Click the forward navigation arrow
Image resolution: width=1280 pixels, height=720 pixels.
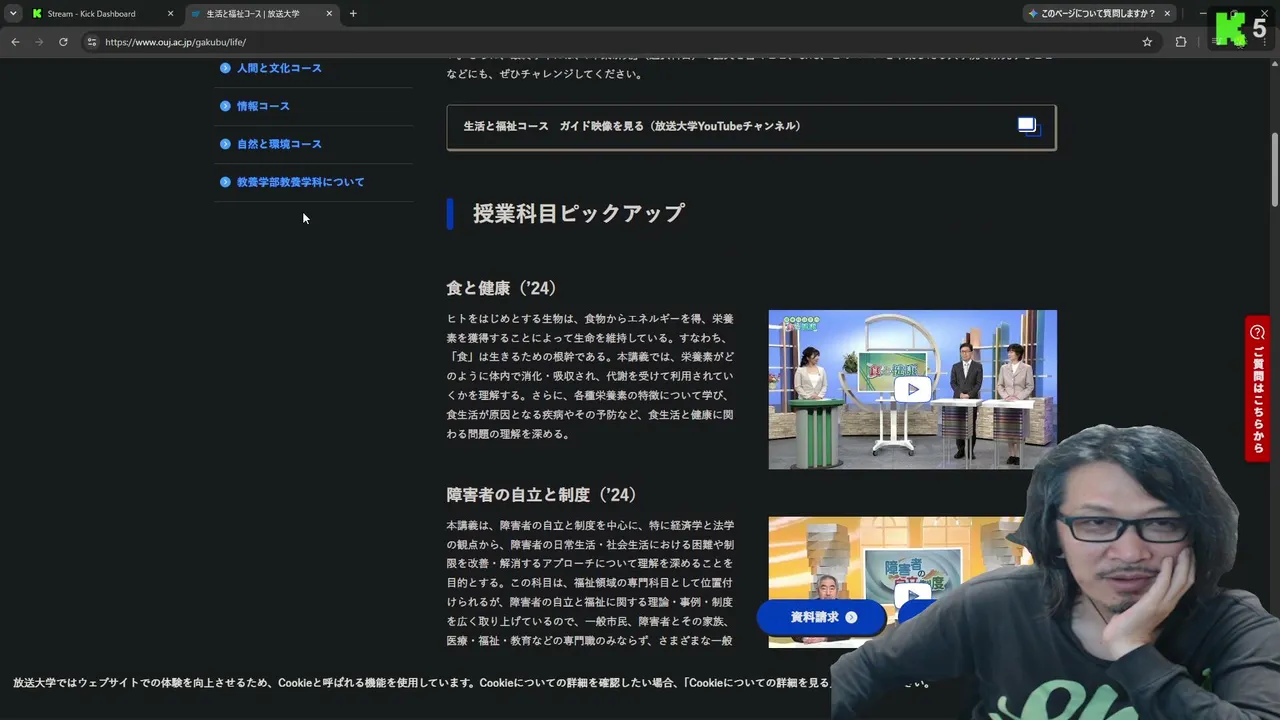(39, 42)
